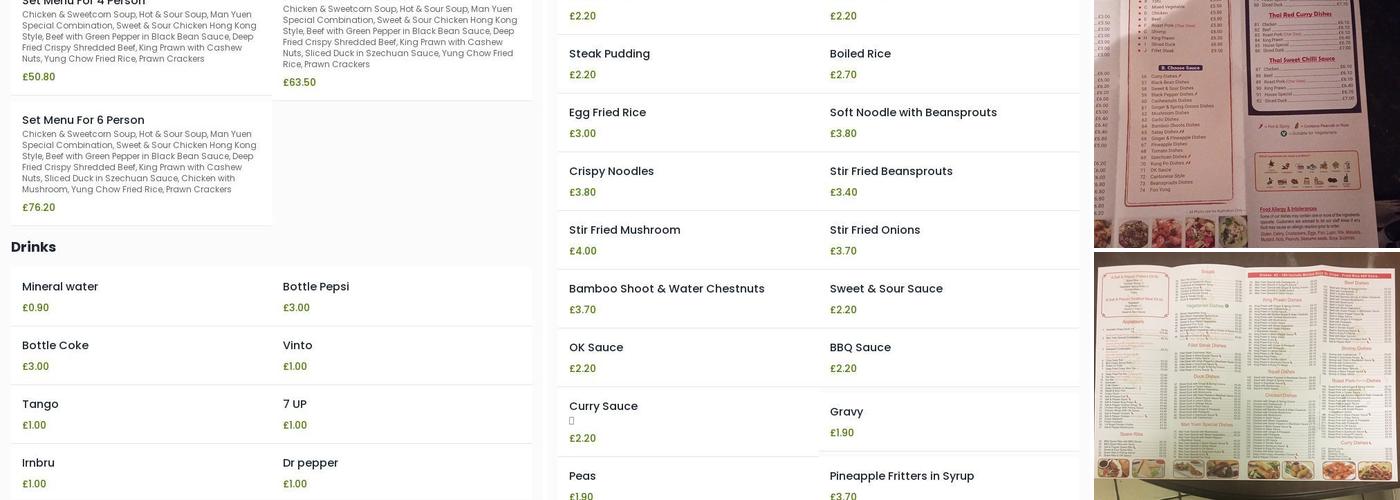The width and height of the screenshot is (1400, 500).
Task: Open the top menu photo thumbnail
Action: tap(1246, 123)
